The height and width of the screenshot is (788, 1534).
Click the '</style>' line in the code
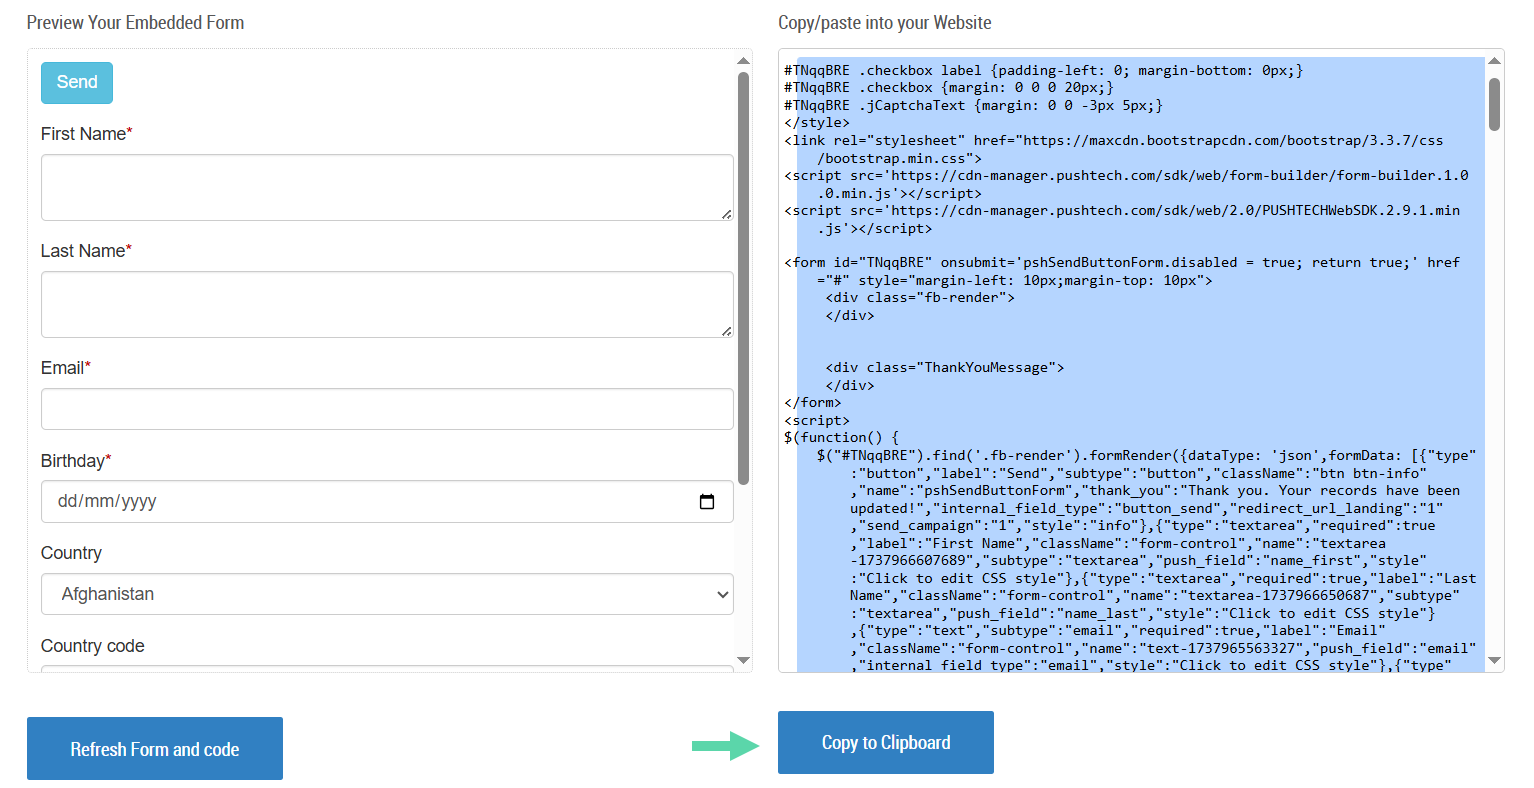(x=817, y=123)
